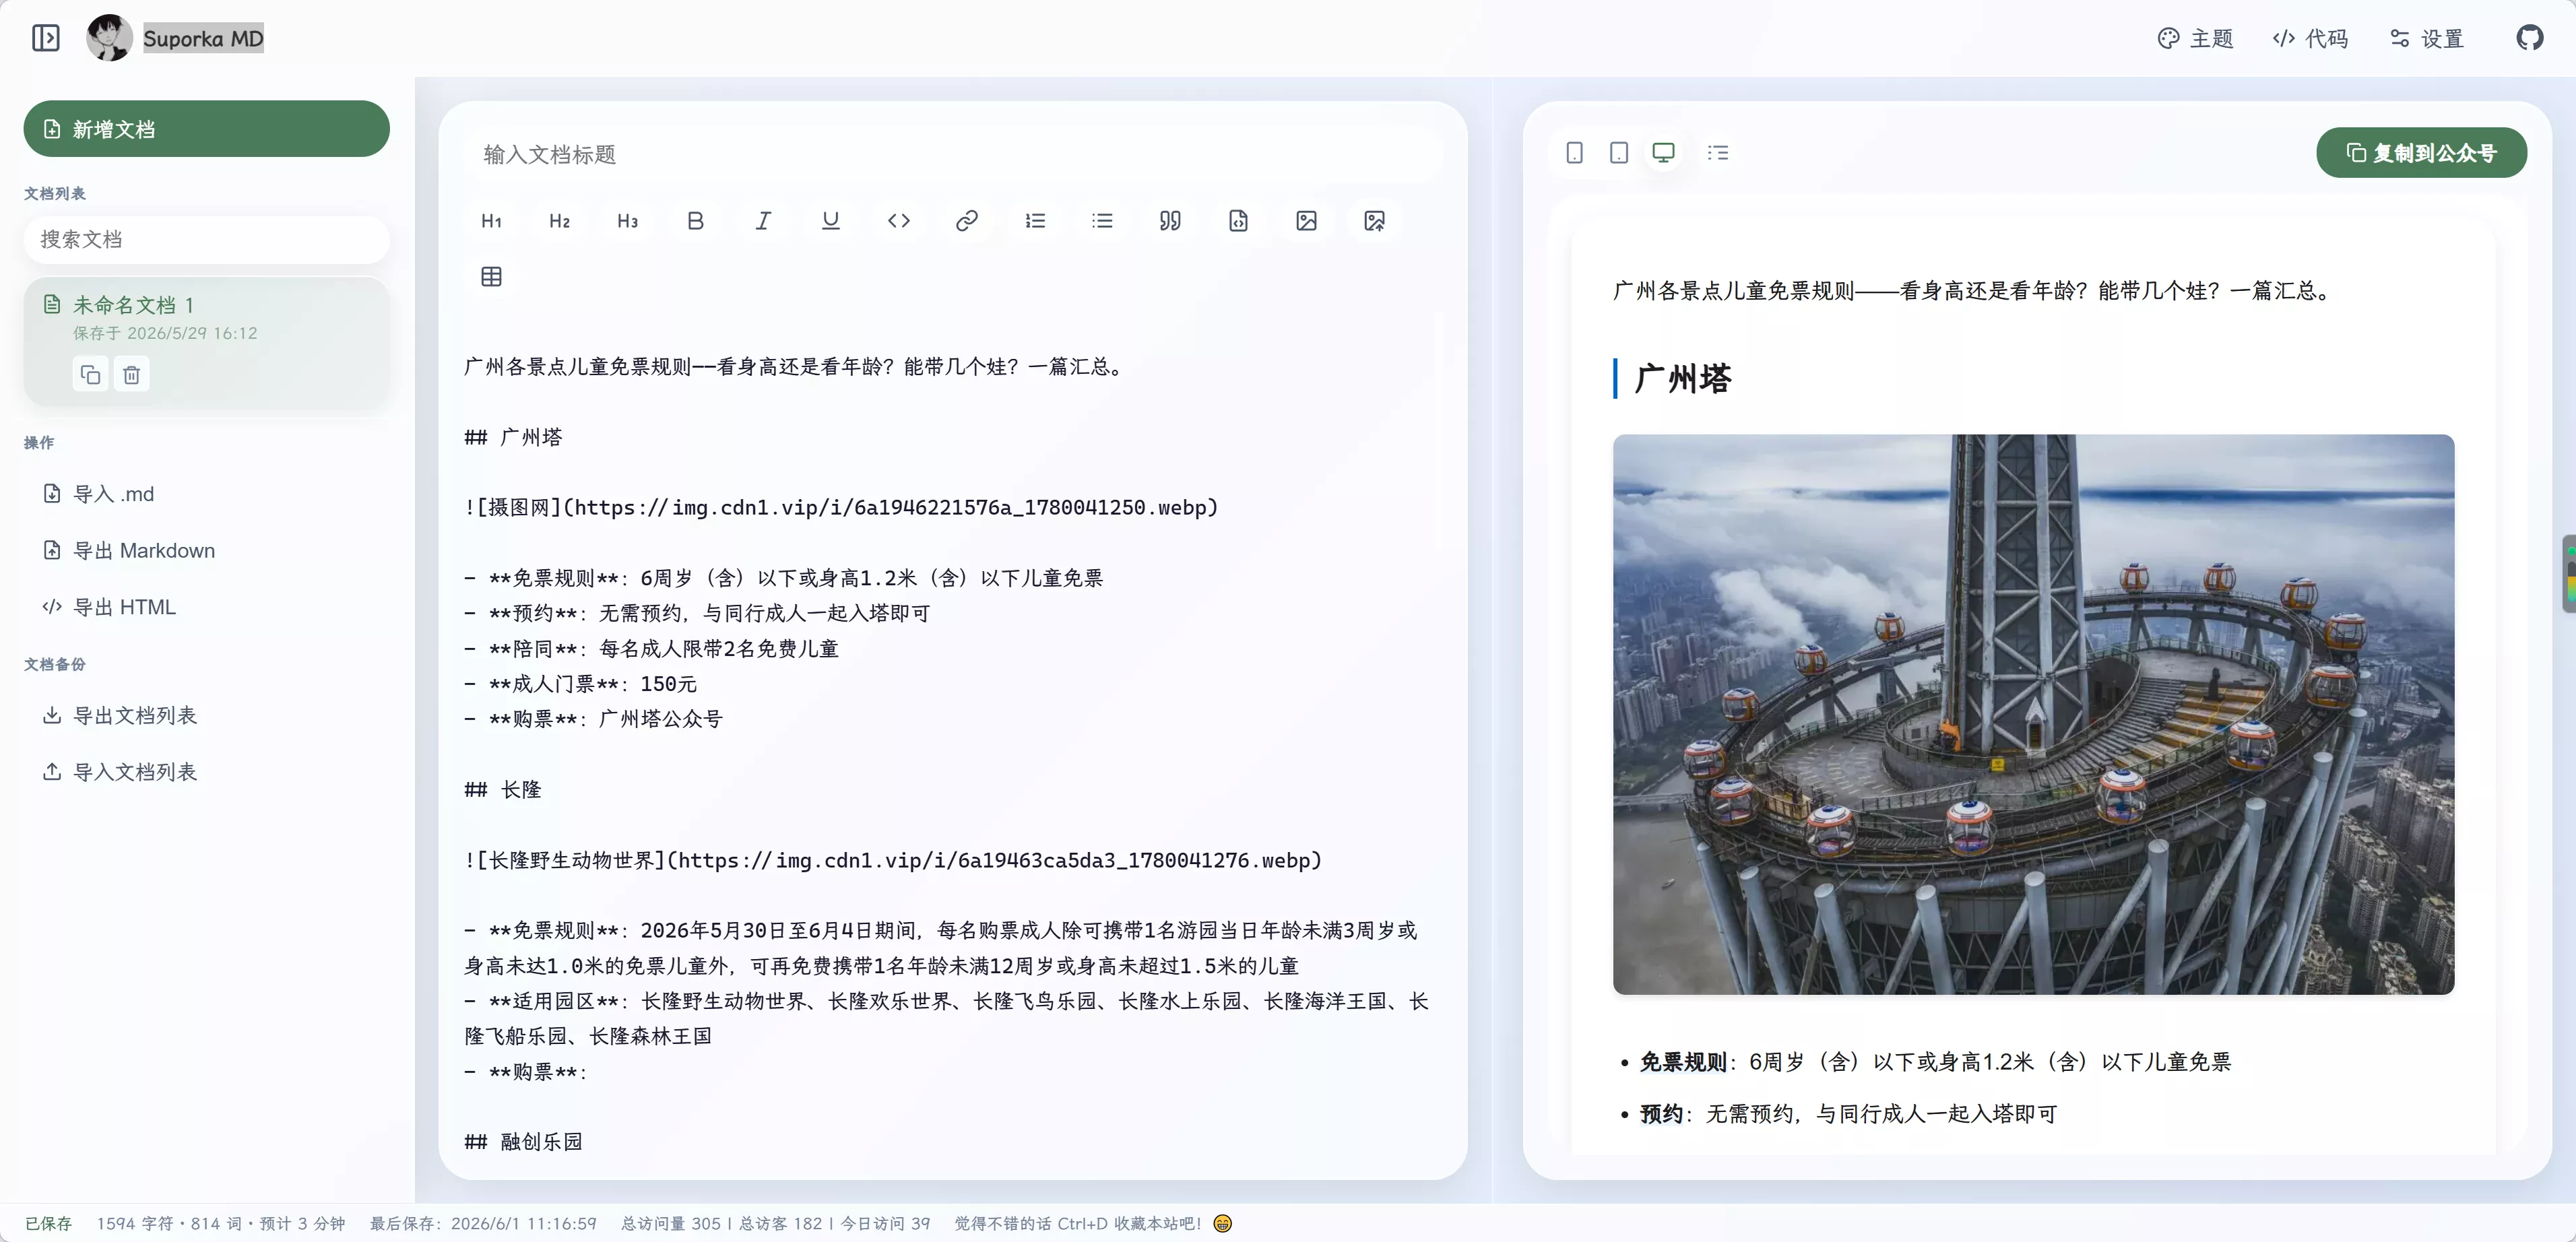
Task: Apply bold formatting
Action: click(x=695, y=221)
